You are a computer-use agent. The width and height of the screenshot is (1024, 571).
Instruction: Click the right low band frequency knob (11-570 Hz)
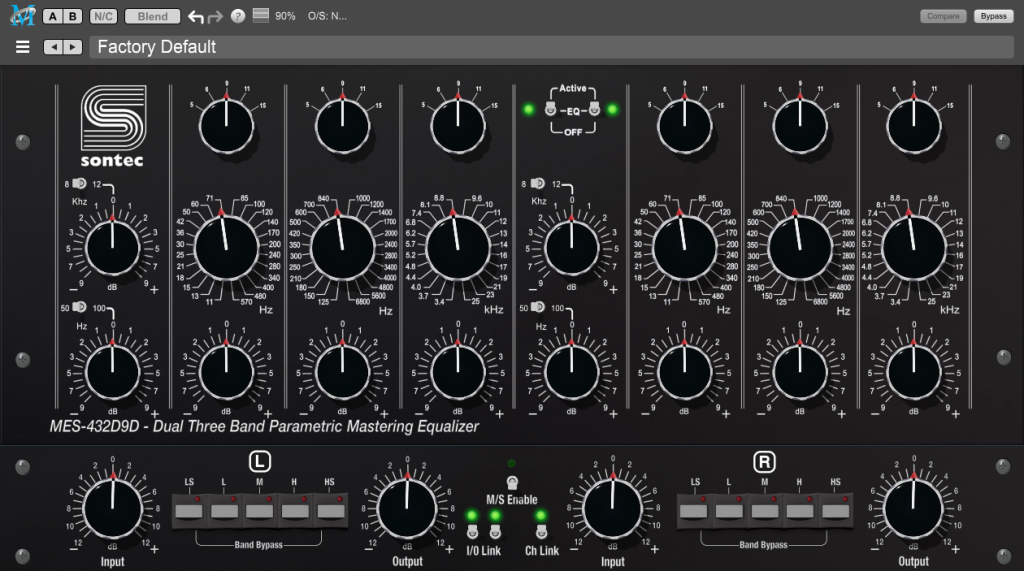(684, 249)
